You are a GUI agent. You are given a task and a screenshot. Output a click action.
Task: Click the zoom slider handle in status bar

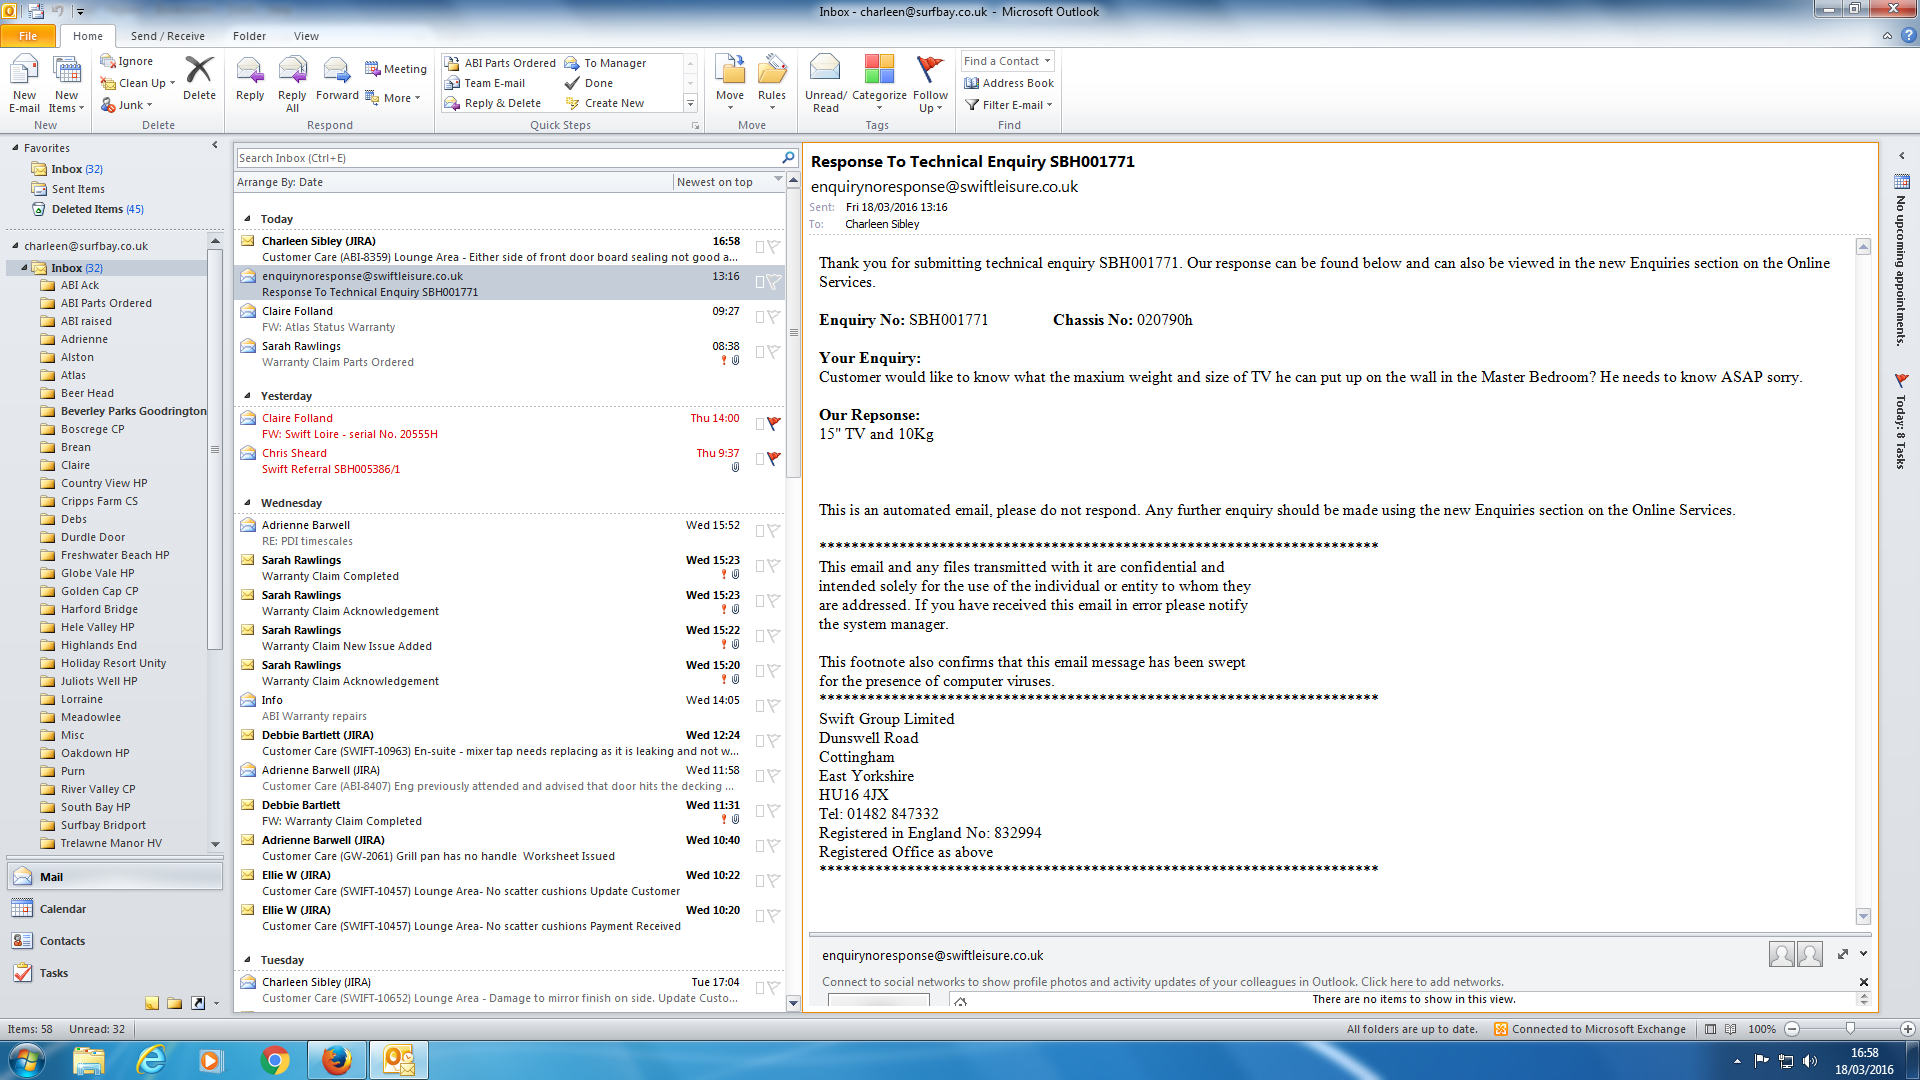pos(1850,1028)
